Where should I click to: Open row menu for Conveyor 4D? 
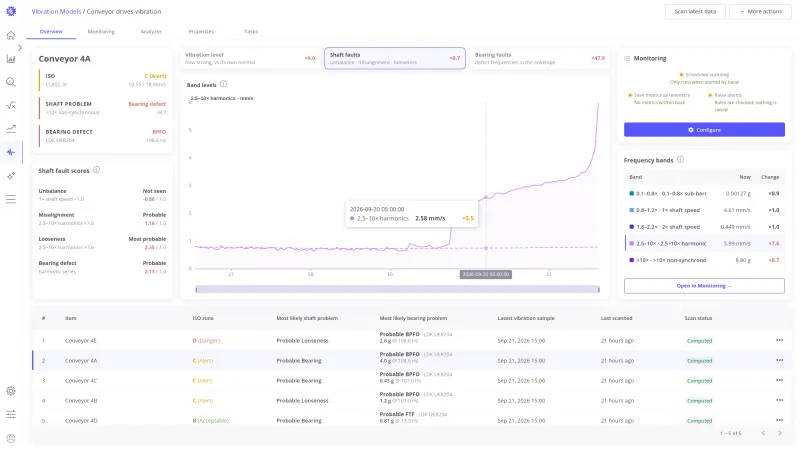(x=780, y=420)
